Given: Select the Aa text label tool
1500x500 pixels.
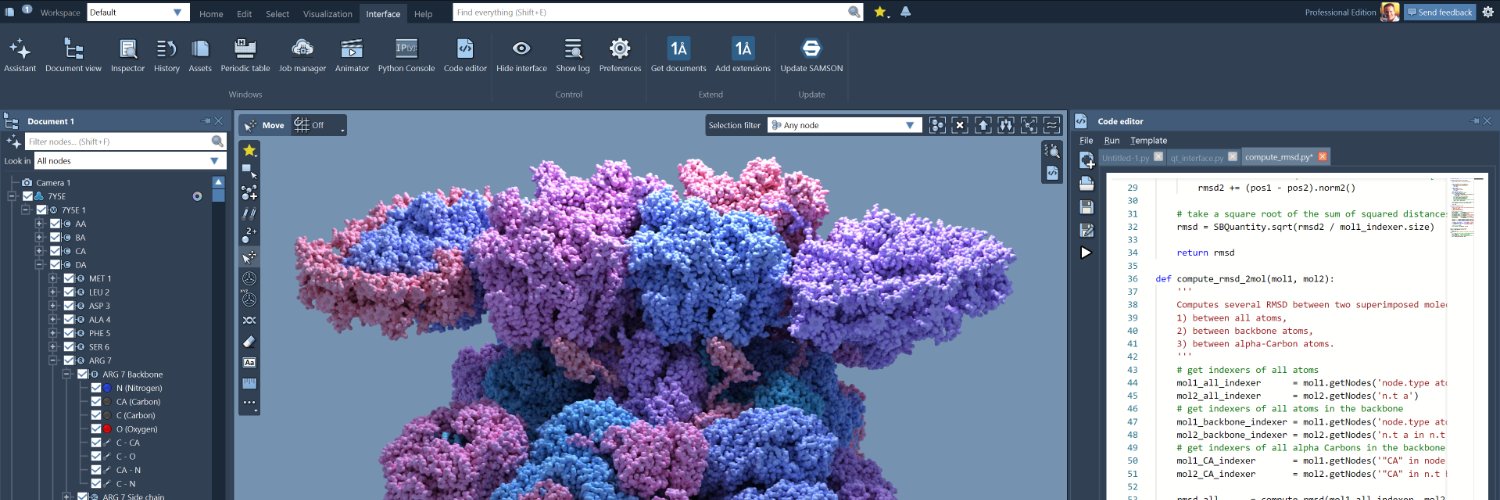Looking at the screenshot, I should click(249, 362).
